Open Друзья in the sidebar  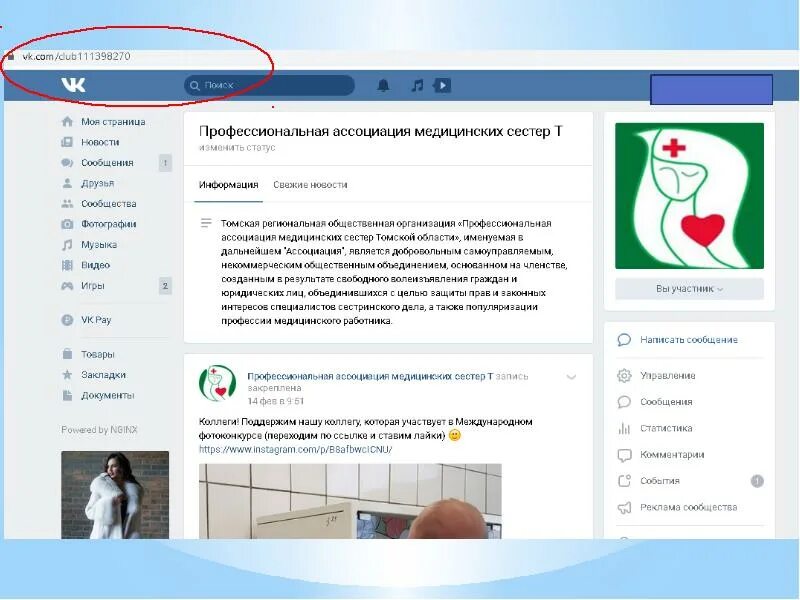(x=97, y=183)
